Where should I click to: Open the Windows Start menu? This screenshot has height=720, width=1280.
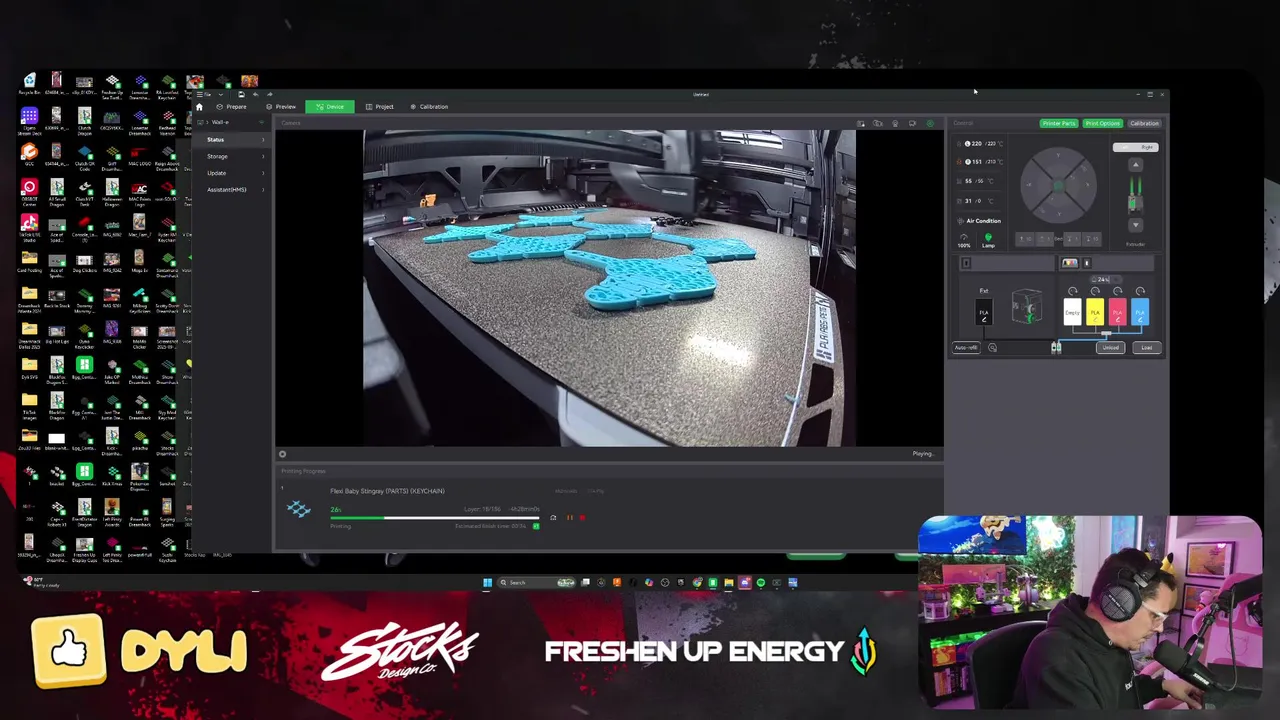pyautogui.click(x=487, y=582)
